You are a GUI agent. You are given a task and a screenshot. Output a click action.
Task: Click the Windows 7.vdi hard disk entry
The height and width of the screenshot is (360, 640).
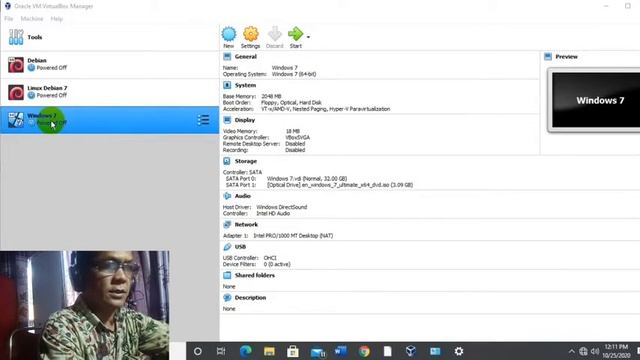pyautogui.click(x=307, y=179)
